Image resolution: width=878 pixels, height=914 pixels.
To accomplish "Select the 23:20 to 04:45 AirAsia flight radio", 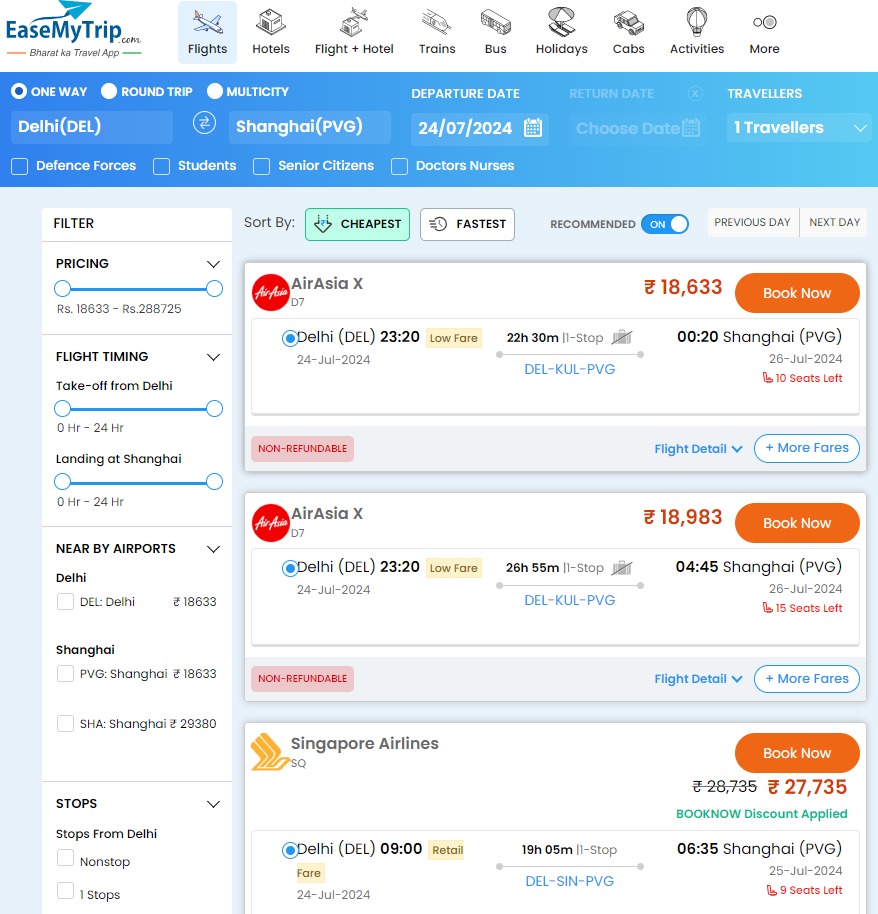I will [290, 568].
